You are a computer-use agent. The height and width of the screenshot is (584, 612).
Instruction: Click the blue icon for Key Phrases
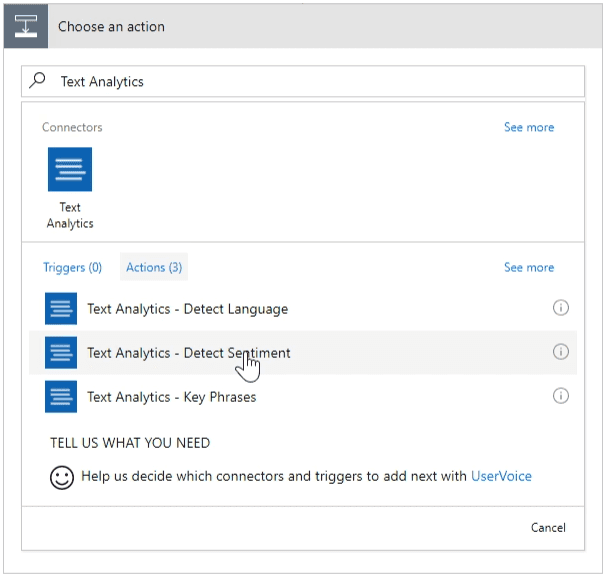[61, 397]
